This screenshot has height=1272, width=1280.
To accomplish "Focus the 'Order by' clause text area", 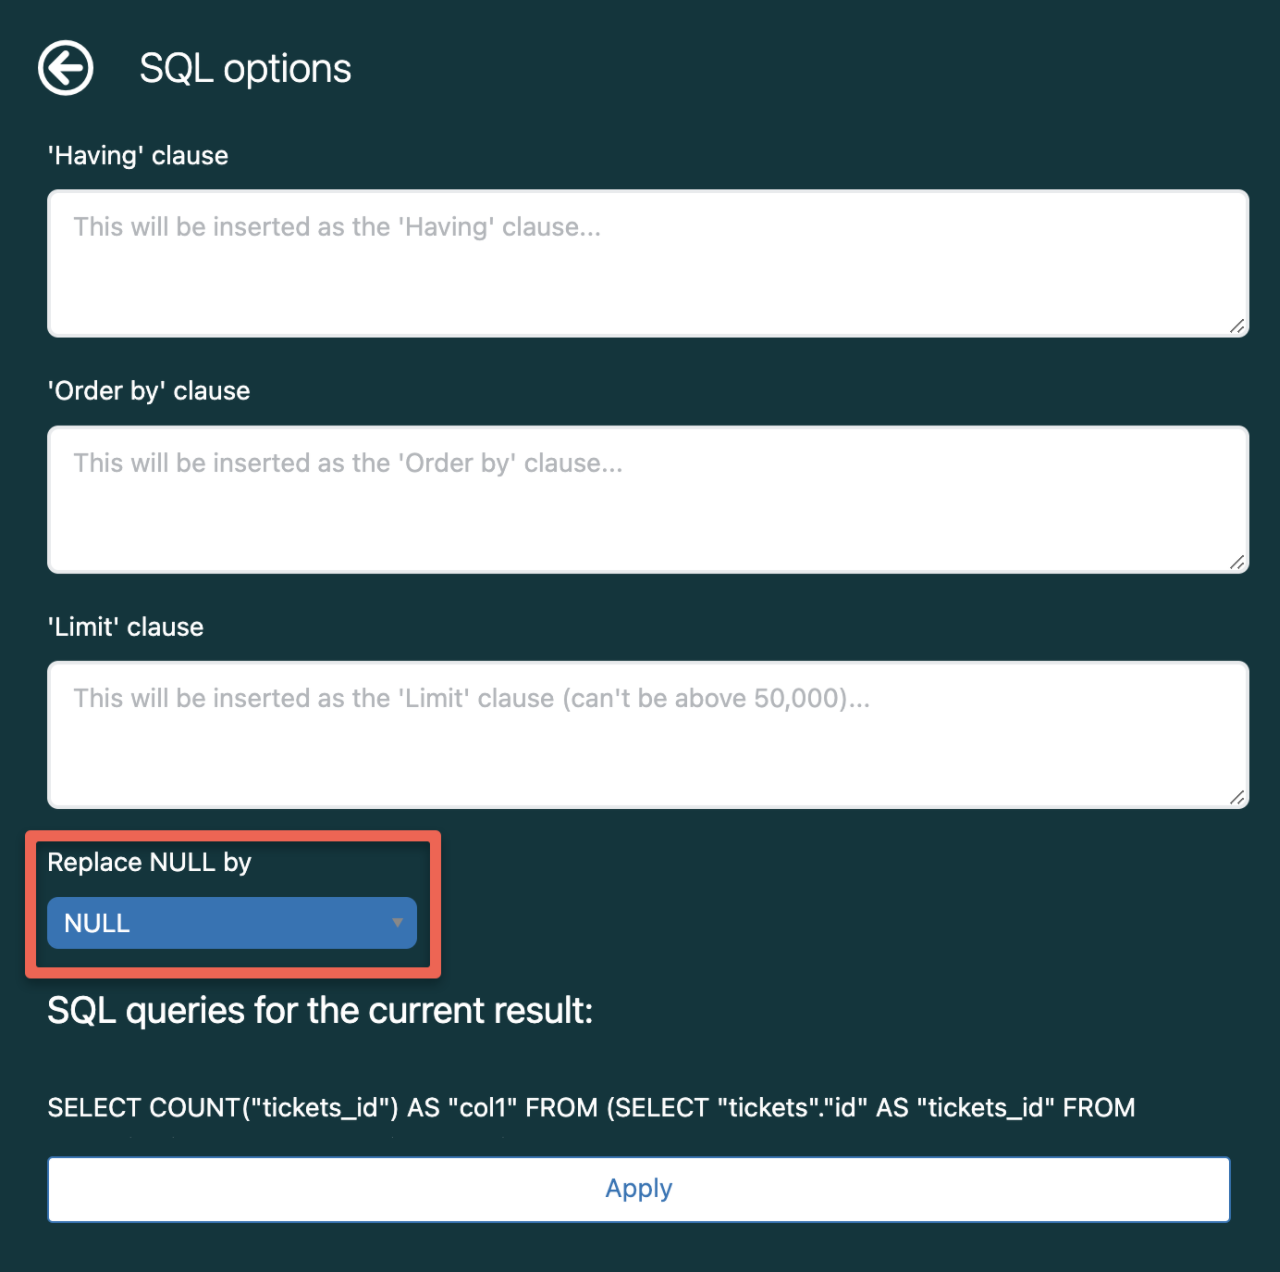I will (x=648, y=515).
